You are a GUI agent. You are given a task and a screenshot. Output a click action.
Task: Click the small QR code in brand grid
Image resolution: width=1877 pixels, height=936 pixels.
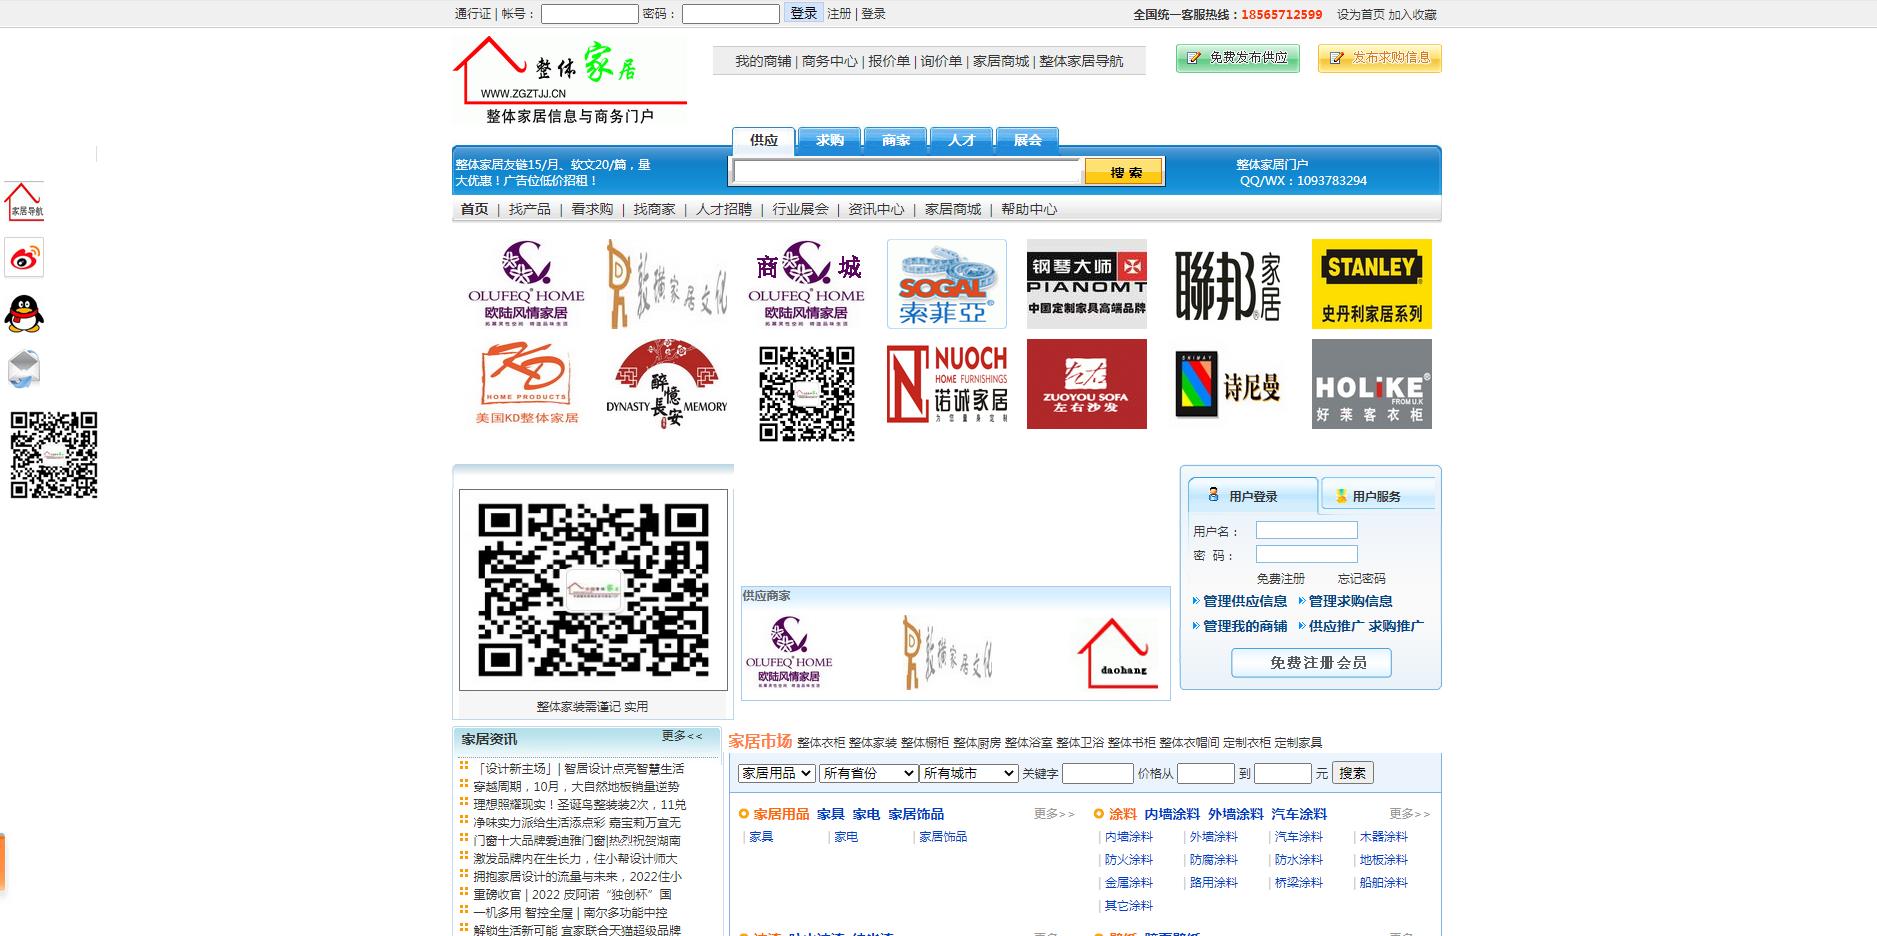(807, 394)
